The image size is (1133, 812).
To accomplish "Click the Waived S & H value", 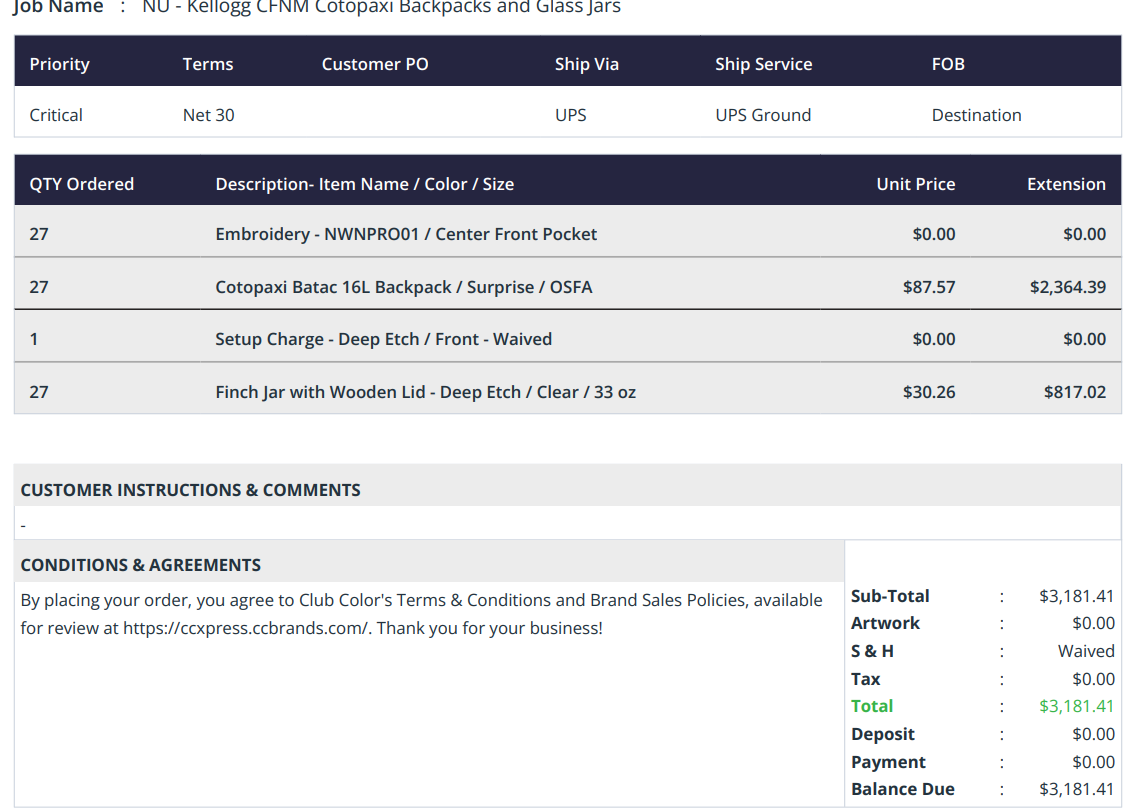I will pos(1085,651).
